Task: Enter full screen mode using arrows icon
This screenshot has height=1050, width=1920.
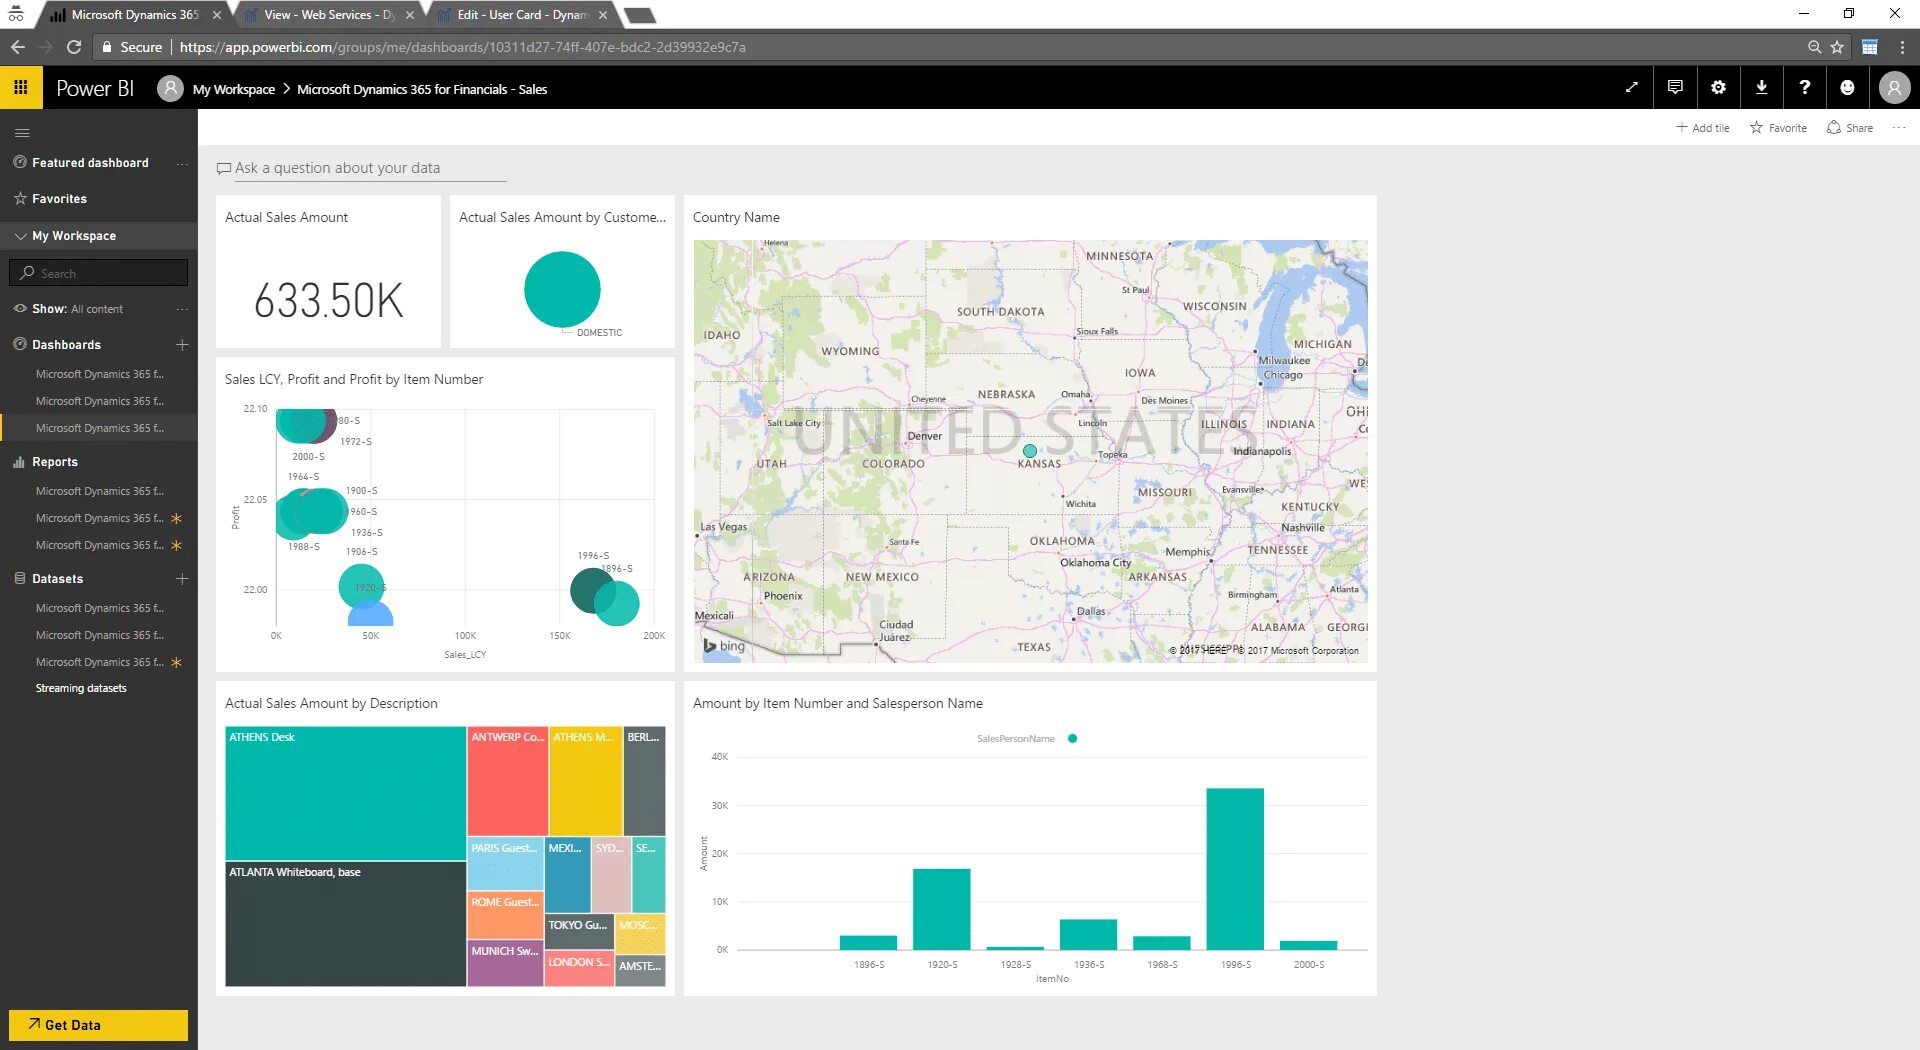Action: tap(1632, 88)
